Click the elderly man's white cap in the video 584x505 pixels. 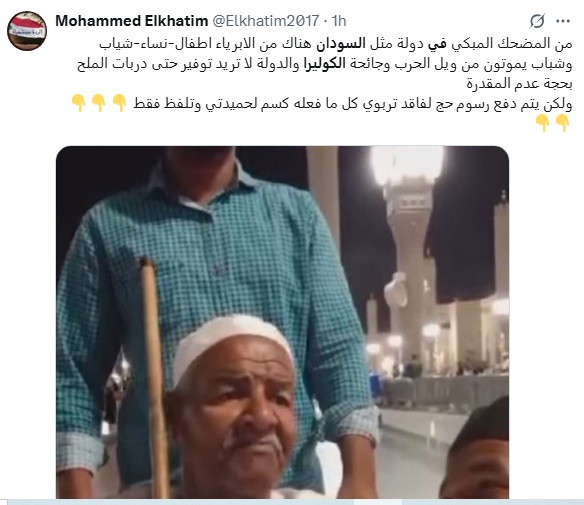(230, 344)
